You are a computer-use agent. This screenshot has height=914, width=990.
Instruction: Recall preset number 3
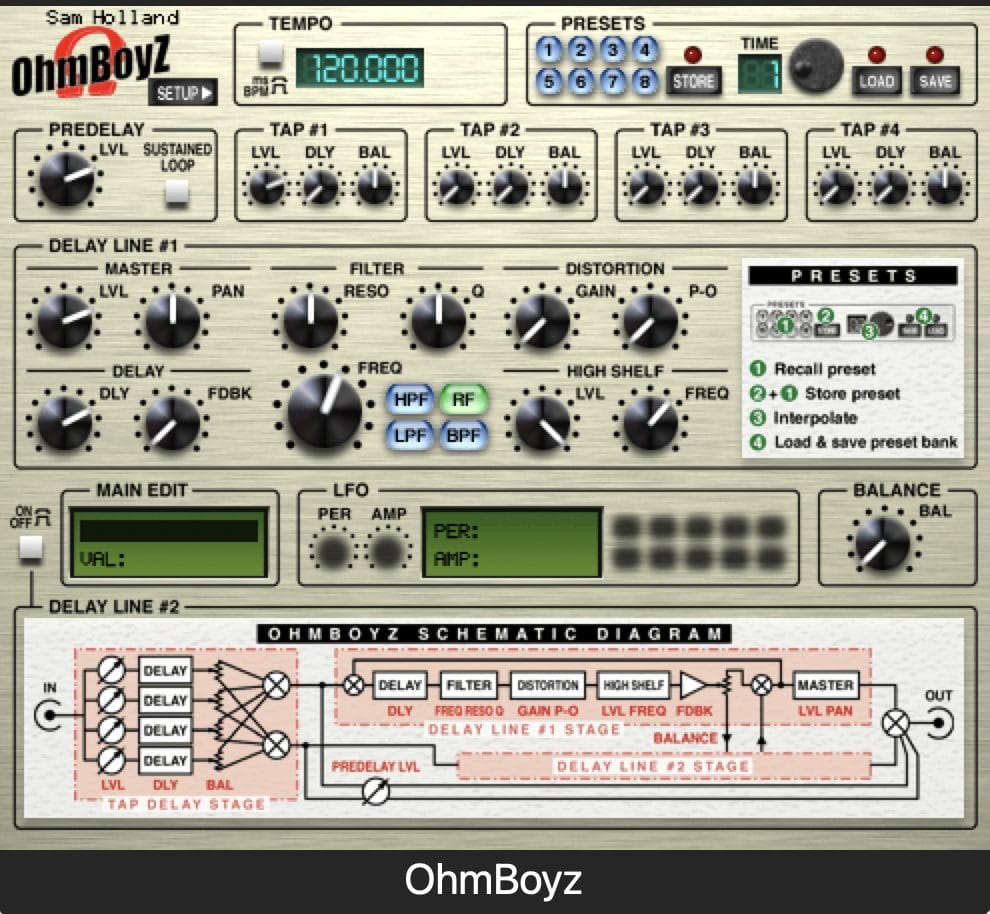612,50
